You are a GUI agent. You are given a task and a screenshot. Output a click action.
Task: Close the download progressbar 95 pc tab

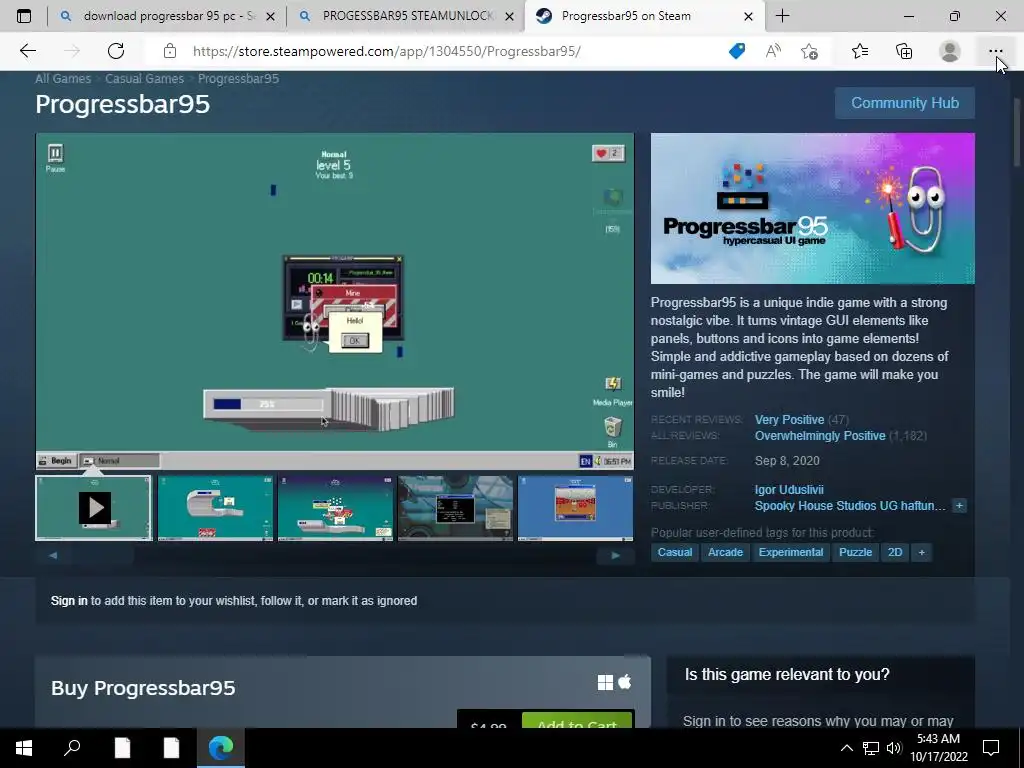(x=271, y=16)
